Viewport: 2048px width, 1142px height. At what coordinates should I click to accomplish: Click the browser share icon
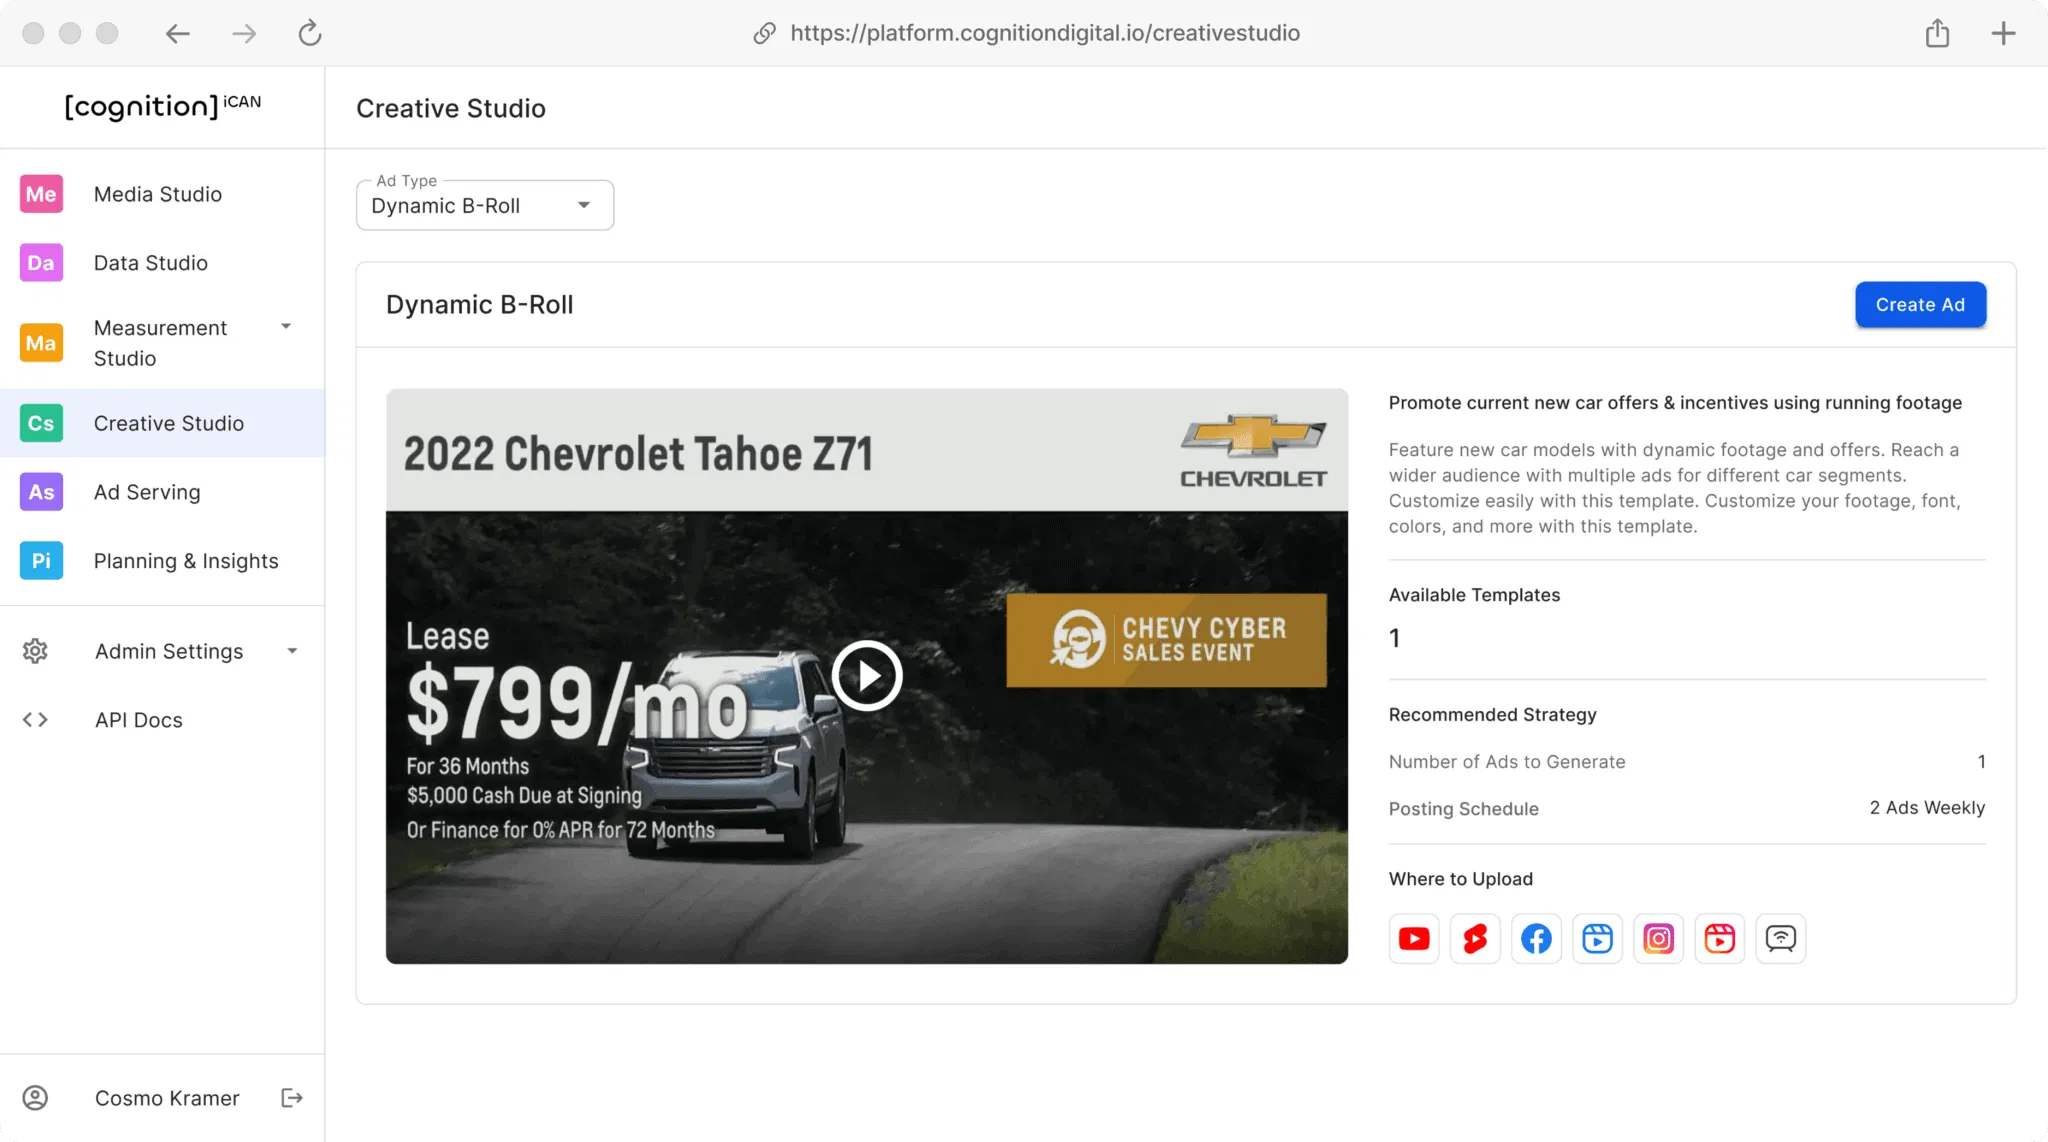pos(1937,33)
